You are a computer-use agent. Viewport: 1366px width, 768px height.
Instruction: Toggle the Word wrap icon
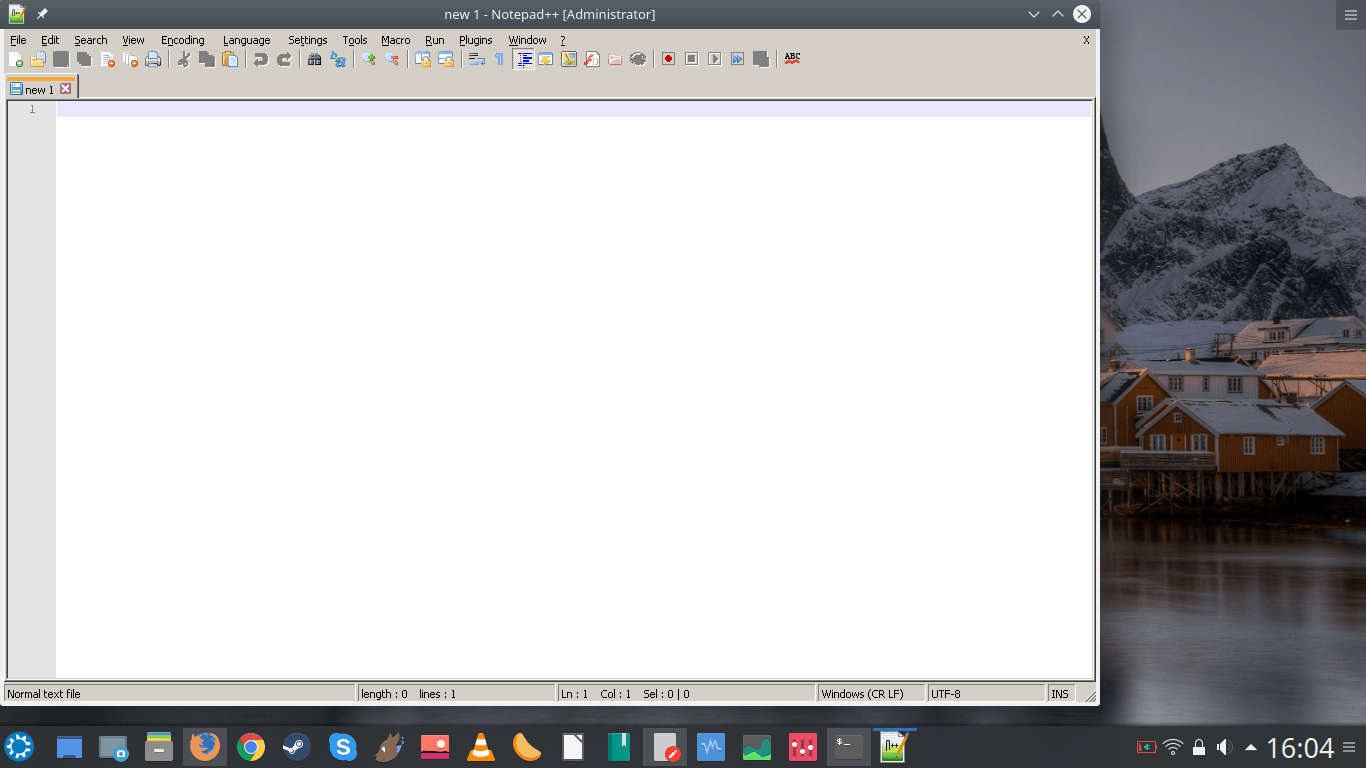click(477, 59)
